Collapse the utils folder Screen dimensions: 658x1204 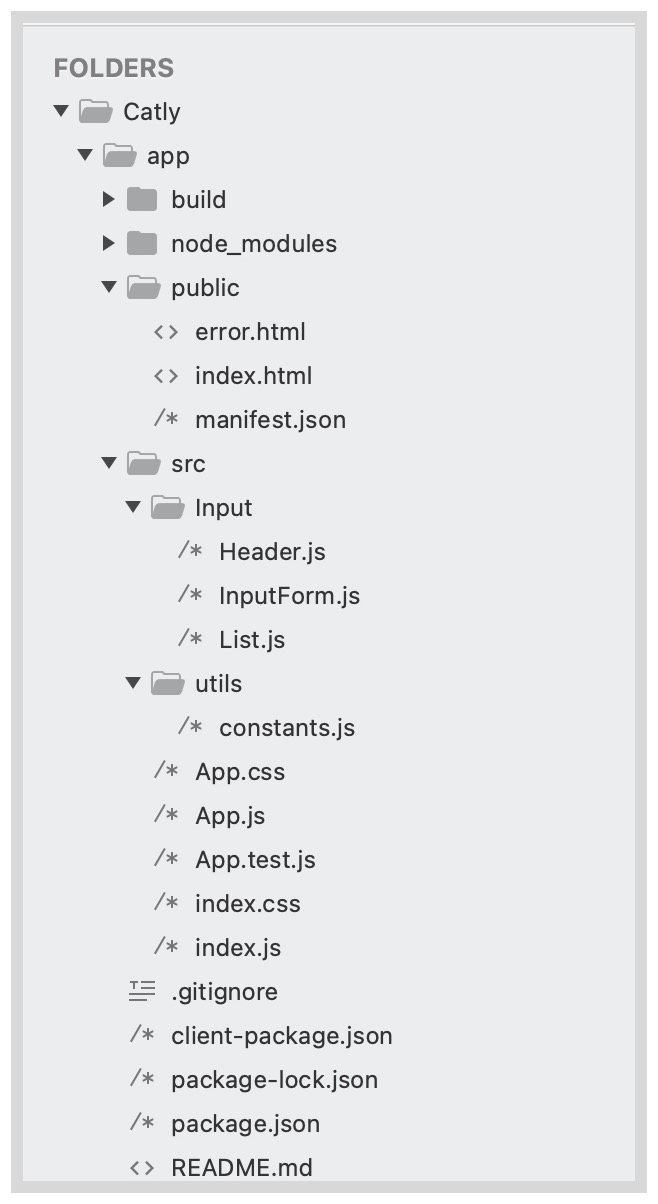(133, 683)
